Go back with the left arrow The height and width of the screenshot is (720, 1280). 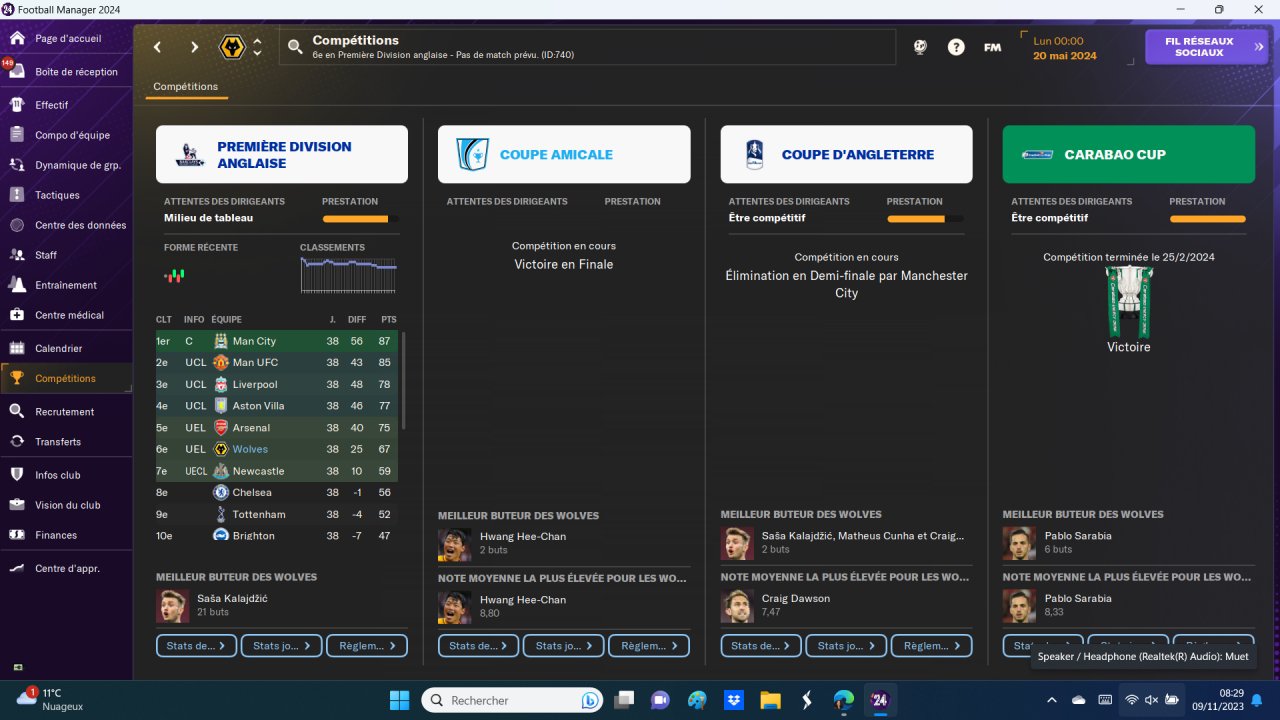pos(157,47)
